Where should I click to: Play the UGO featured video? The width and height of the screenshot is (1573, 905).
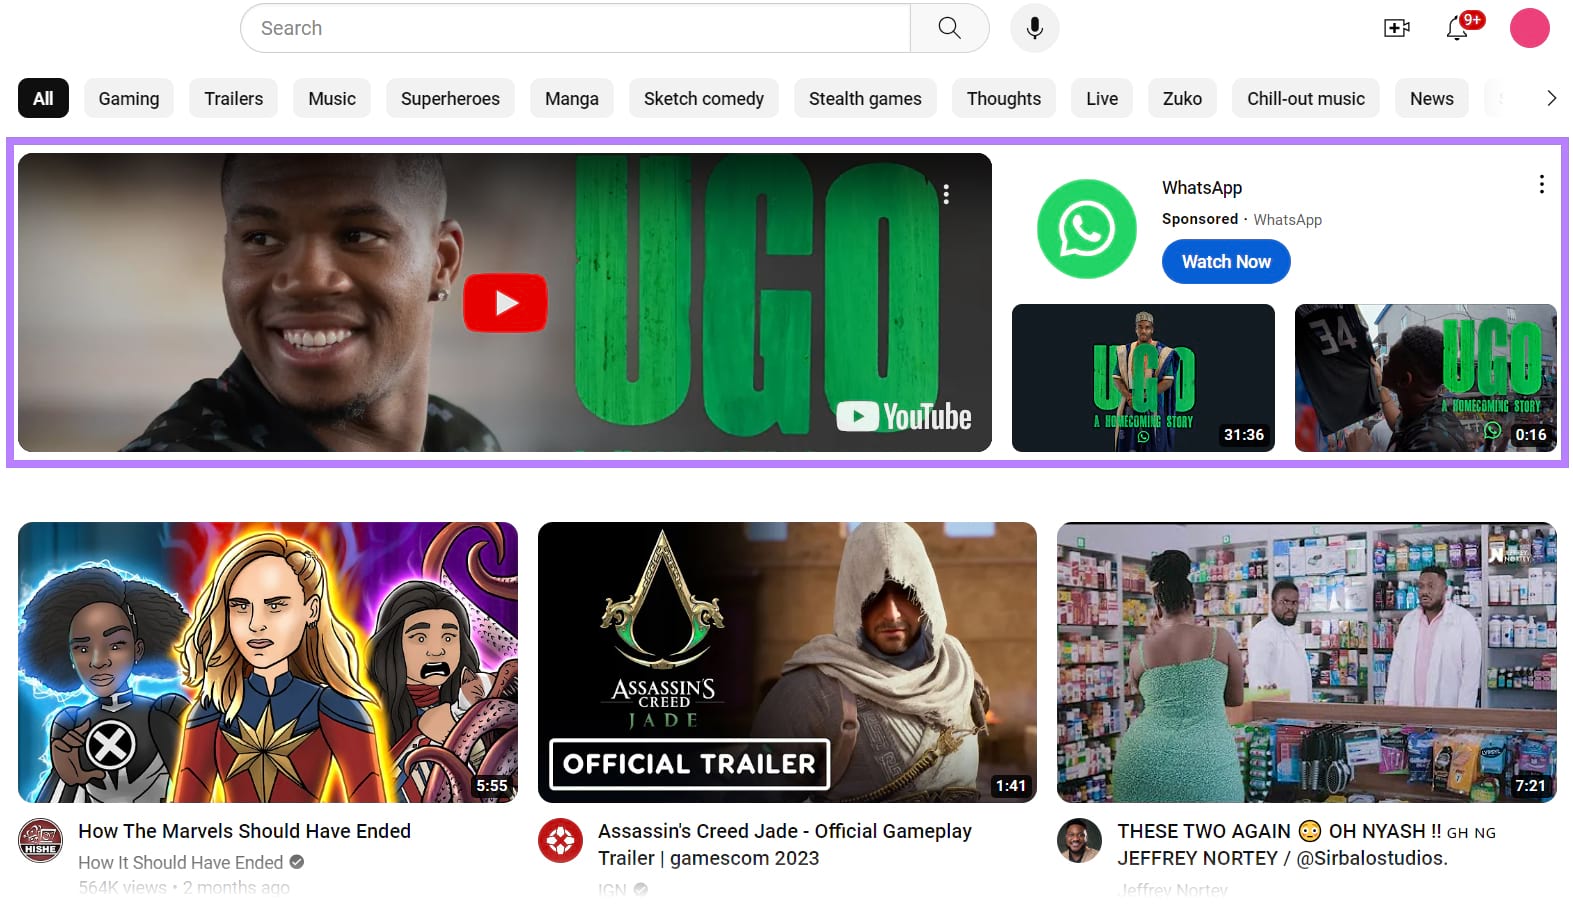(505, 302)
